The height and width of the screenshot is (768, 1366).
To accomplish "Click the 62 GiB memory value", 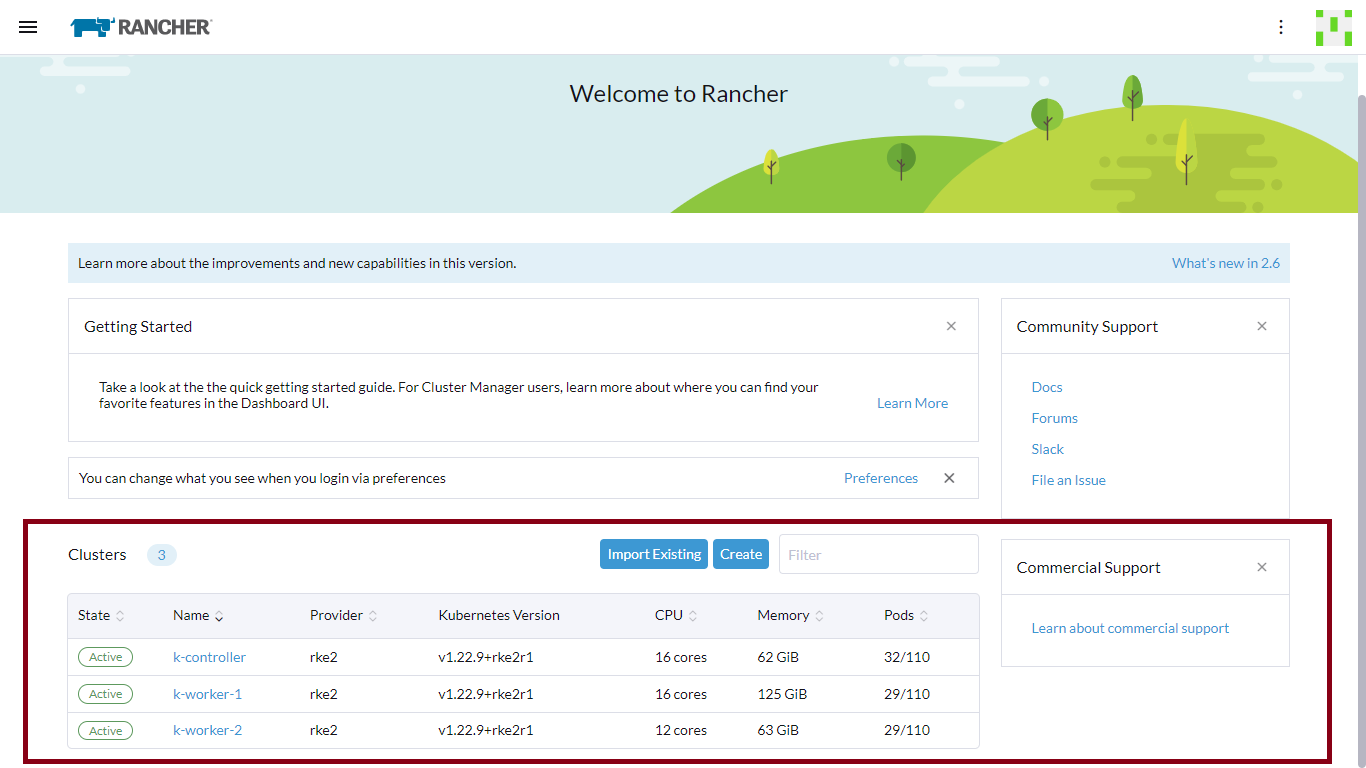I will (x=778, y=657).
